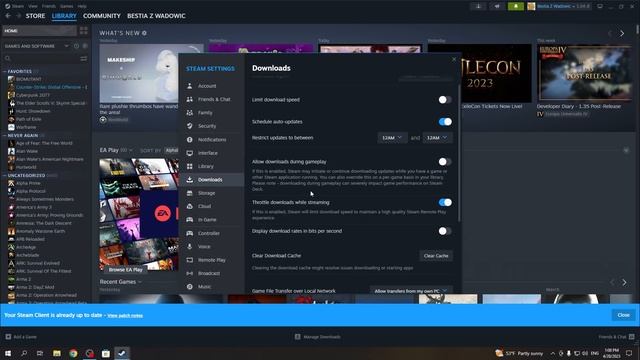Open the first 12AM restrict updates dropdown
640x360 pixels.
tap(392, 138)
